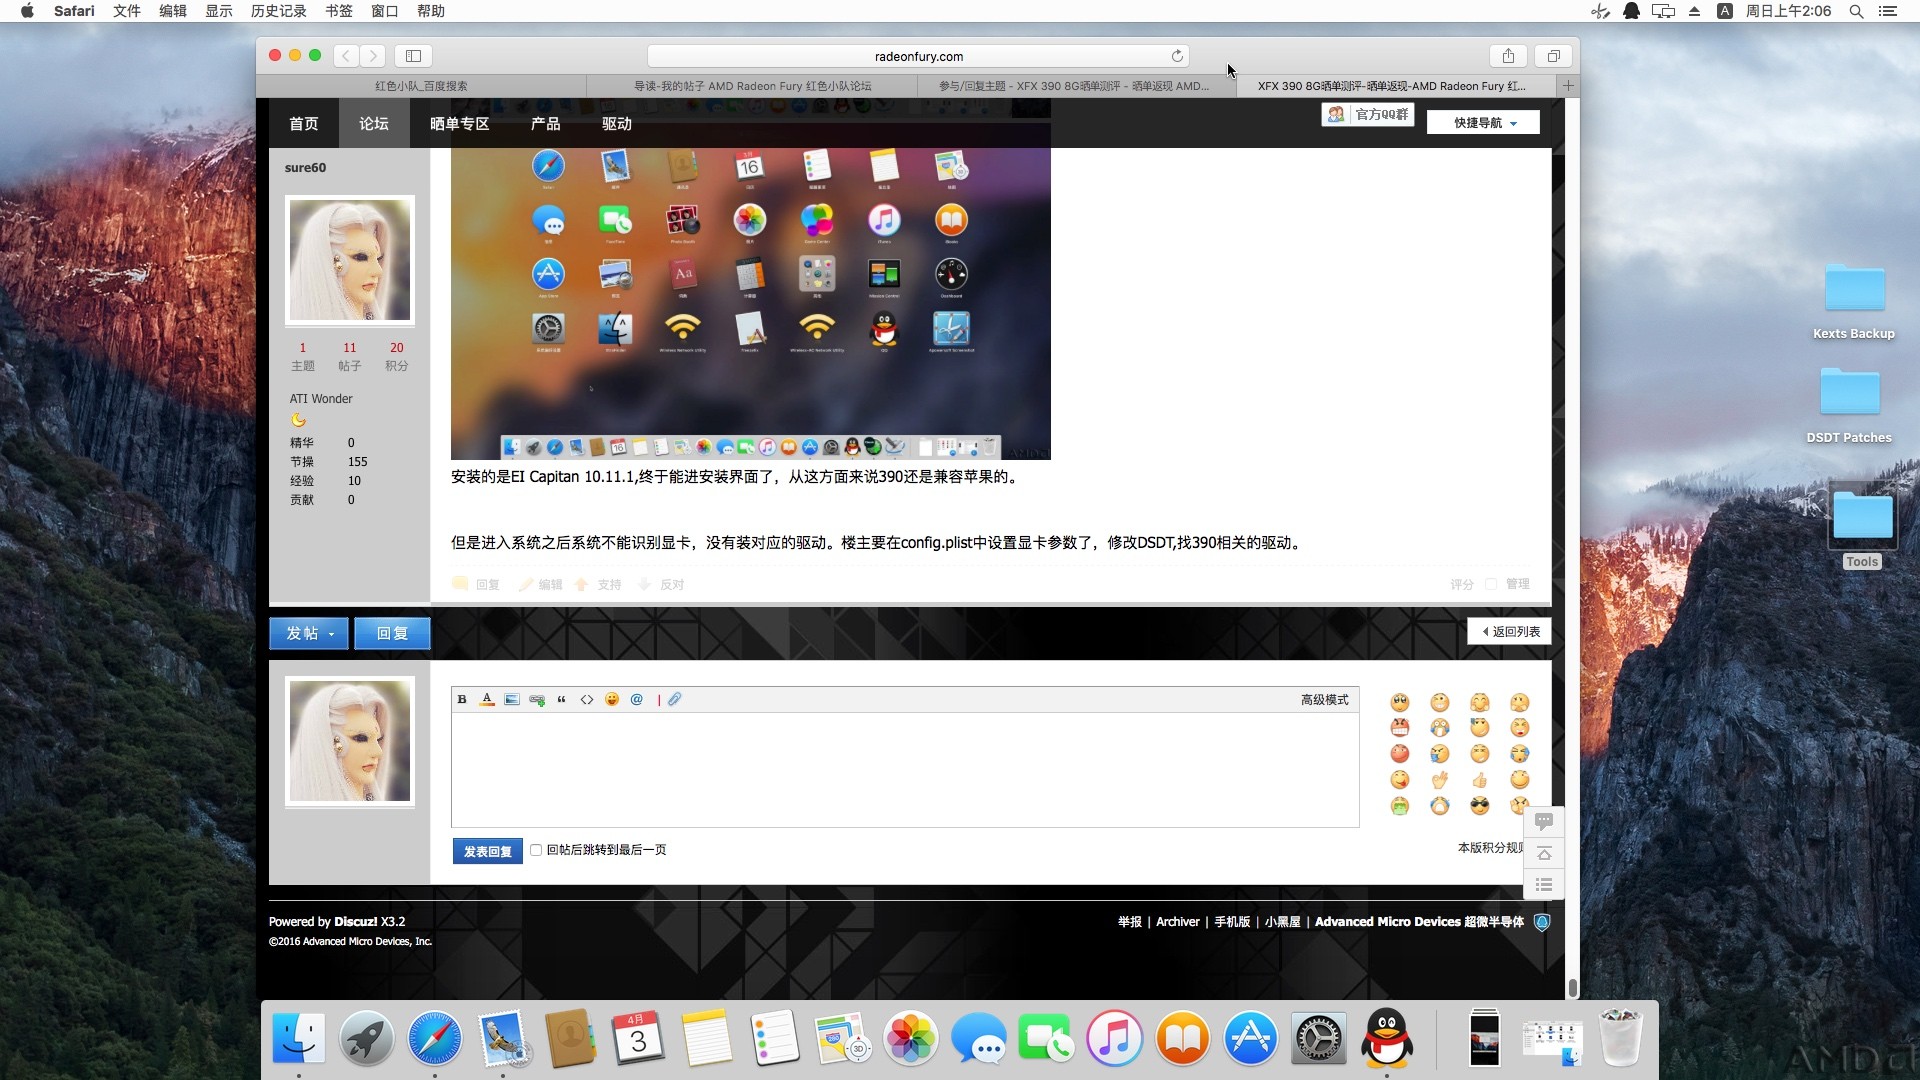Screen dimensions: 1920x1080
Task: Launch QQ from the Dock
Action: click(x=1387, y=1038)
